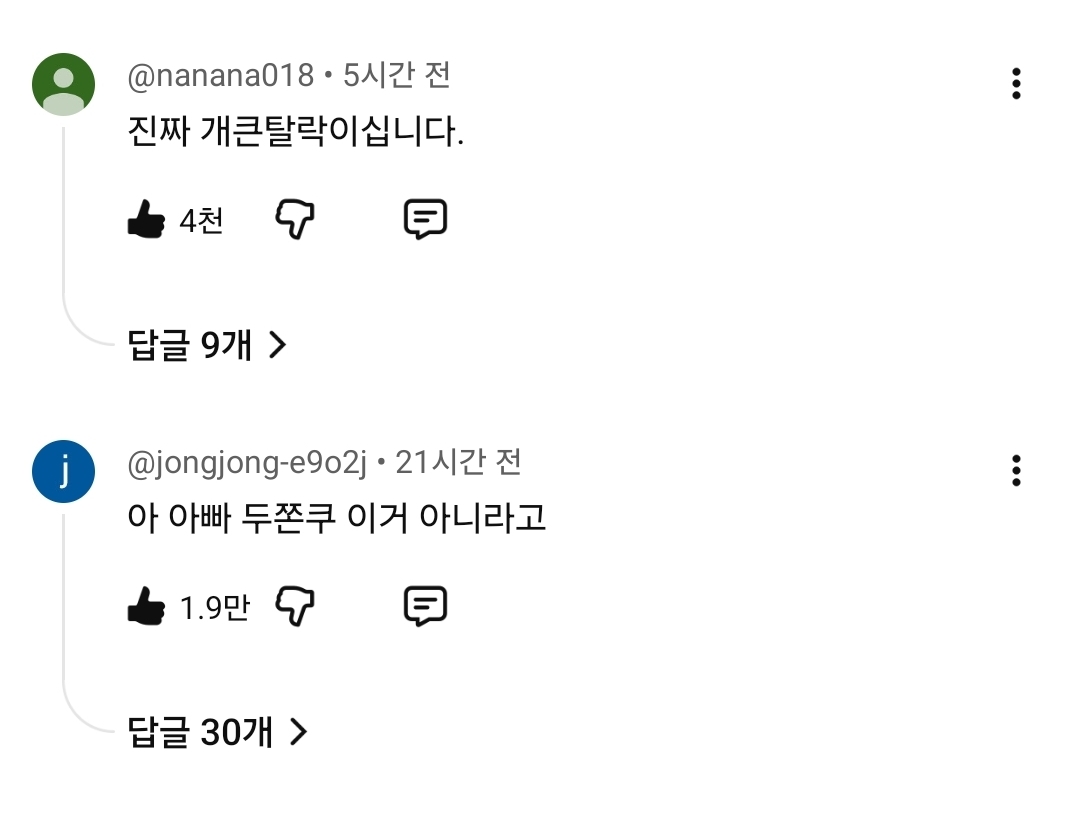
Task: Open @nanana018 profile via username
Action: coord(221,75)
